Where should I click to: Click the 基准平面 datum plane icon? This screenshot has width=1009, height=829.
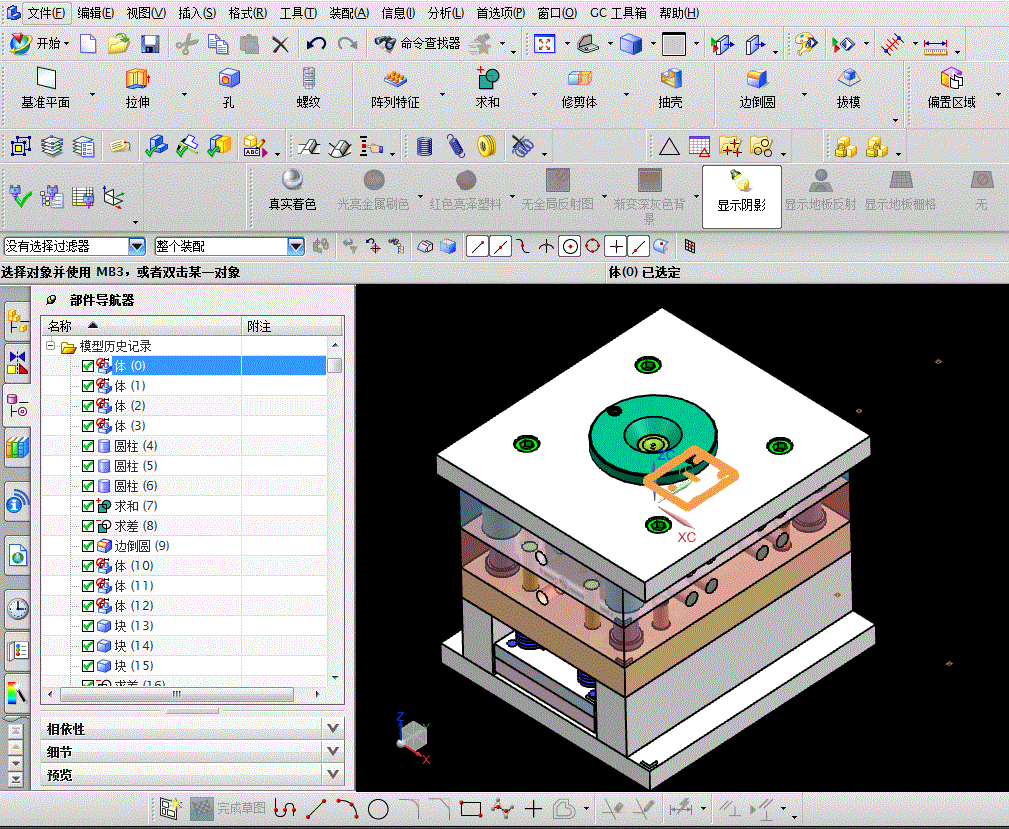pyautogui.click(x=45, y=80)
